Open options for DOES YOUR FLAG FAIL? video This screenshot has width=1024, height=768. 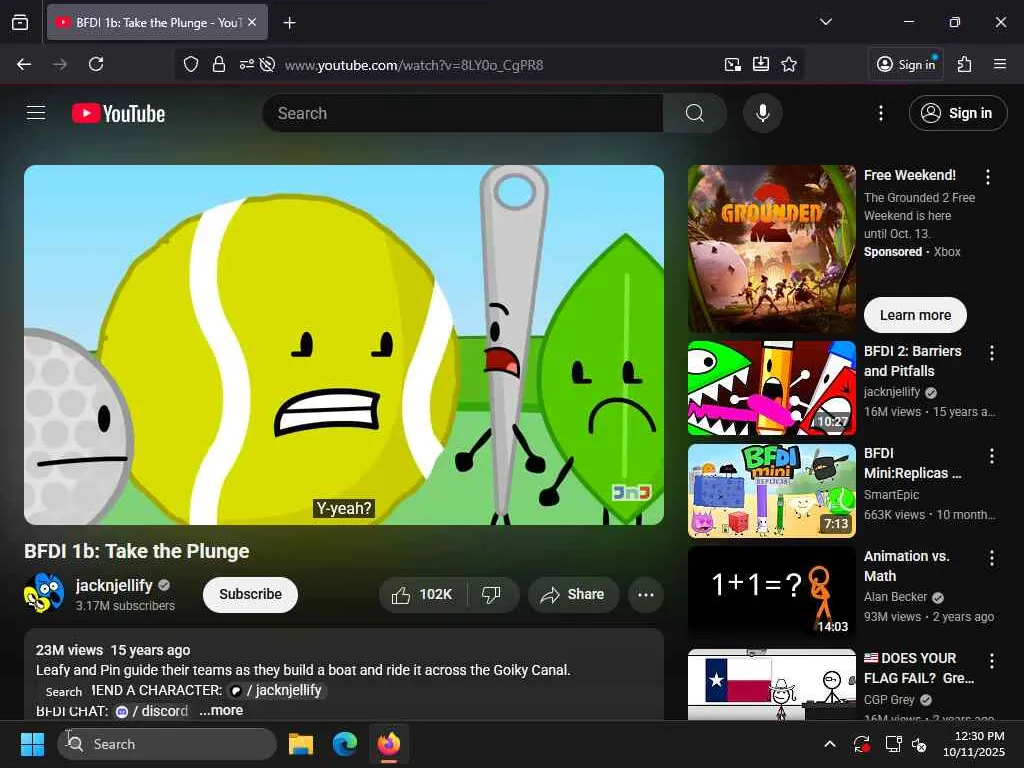991,661
